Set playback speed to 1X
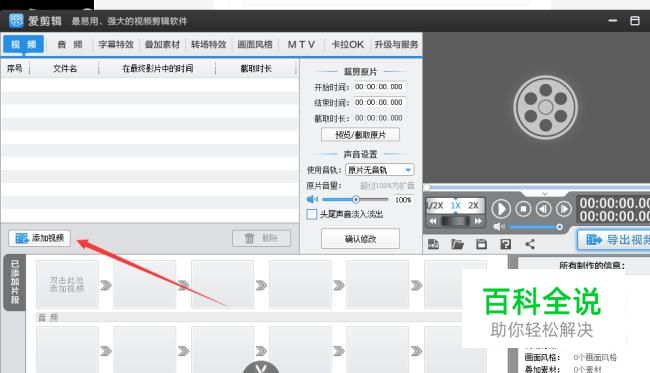The image size is (650, 373). coord(456,206)
